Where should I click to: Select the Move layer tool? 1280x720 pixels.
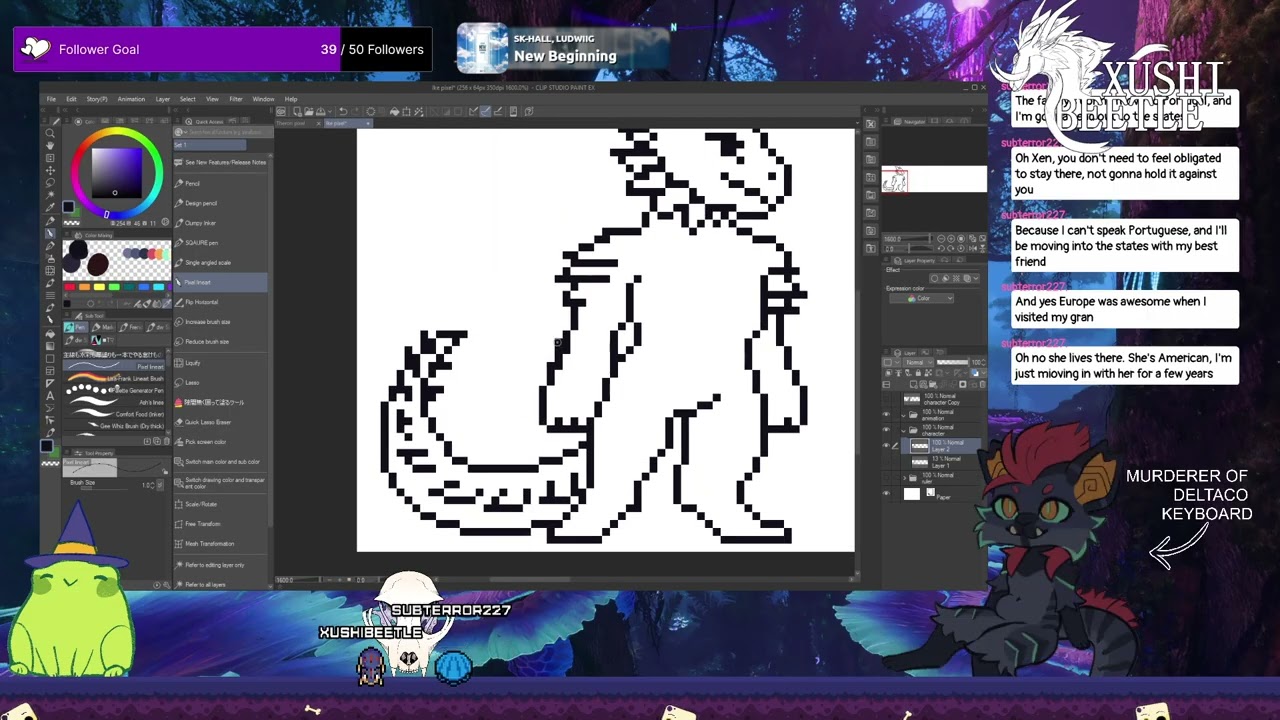click(x=50, y=171)
